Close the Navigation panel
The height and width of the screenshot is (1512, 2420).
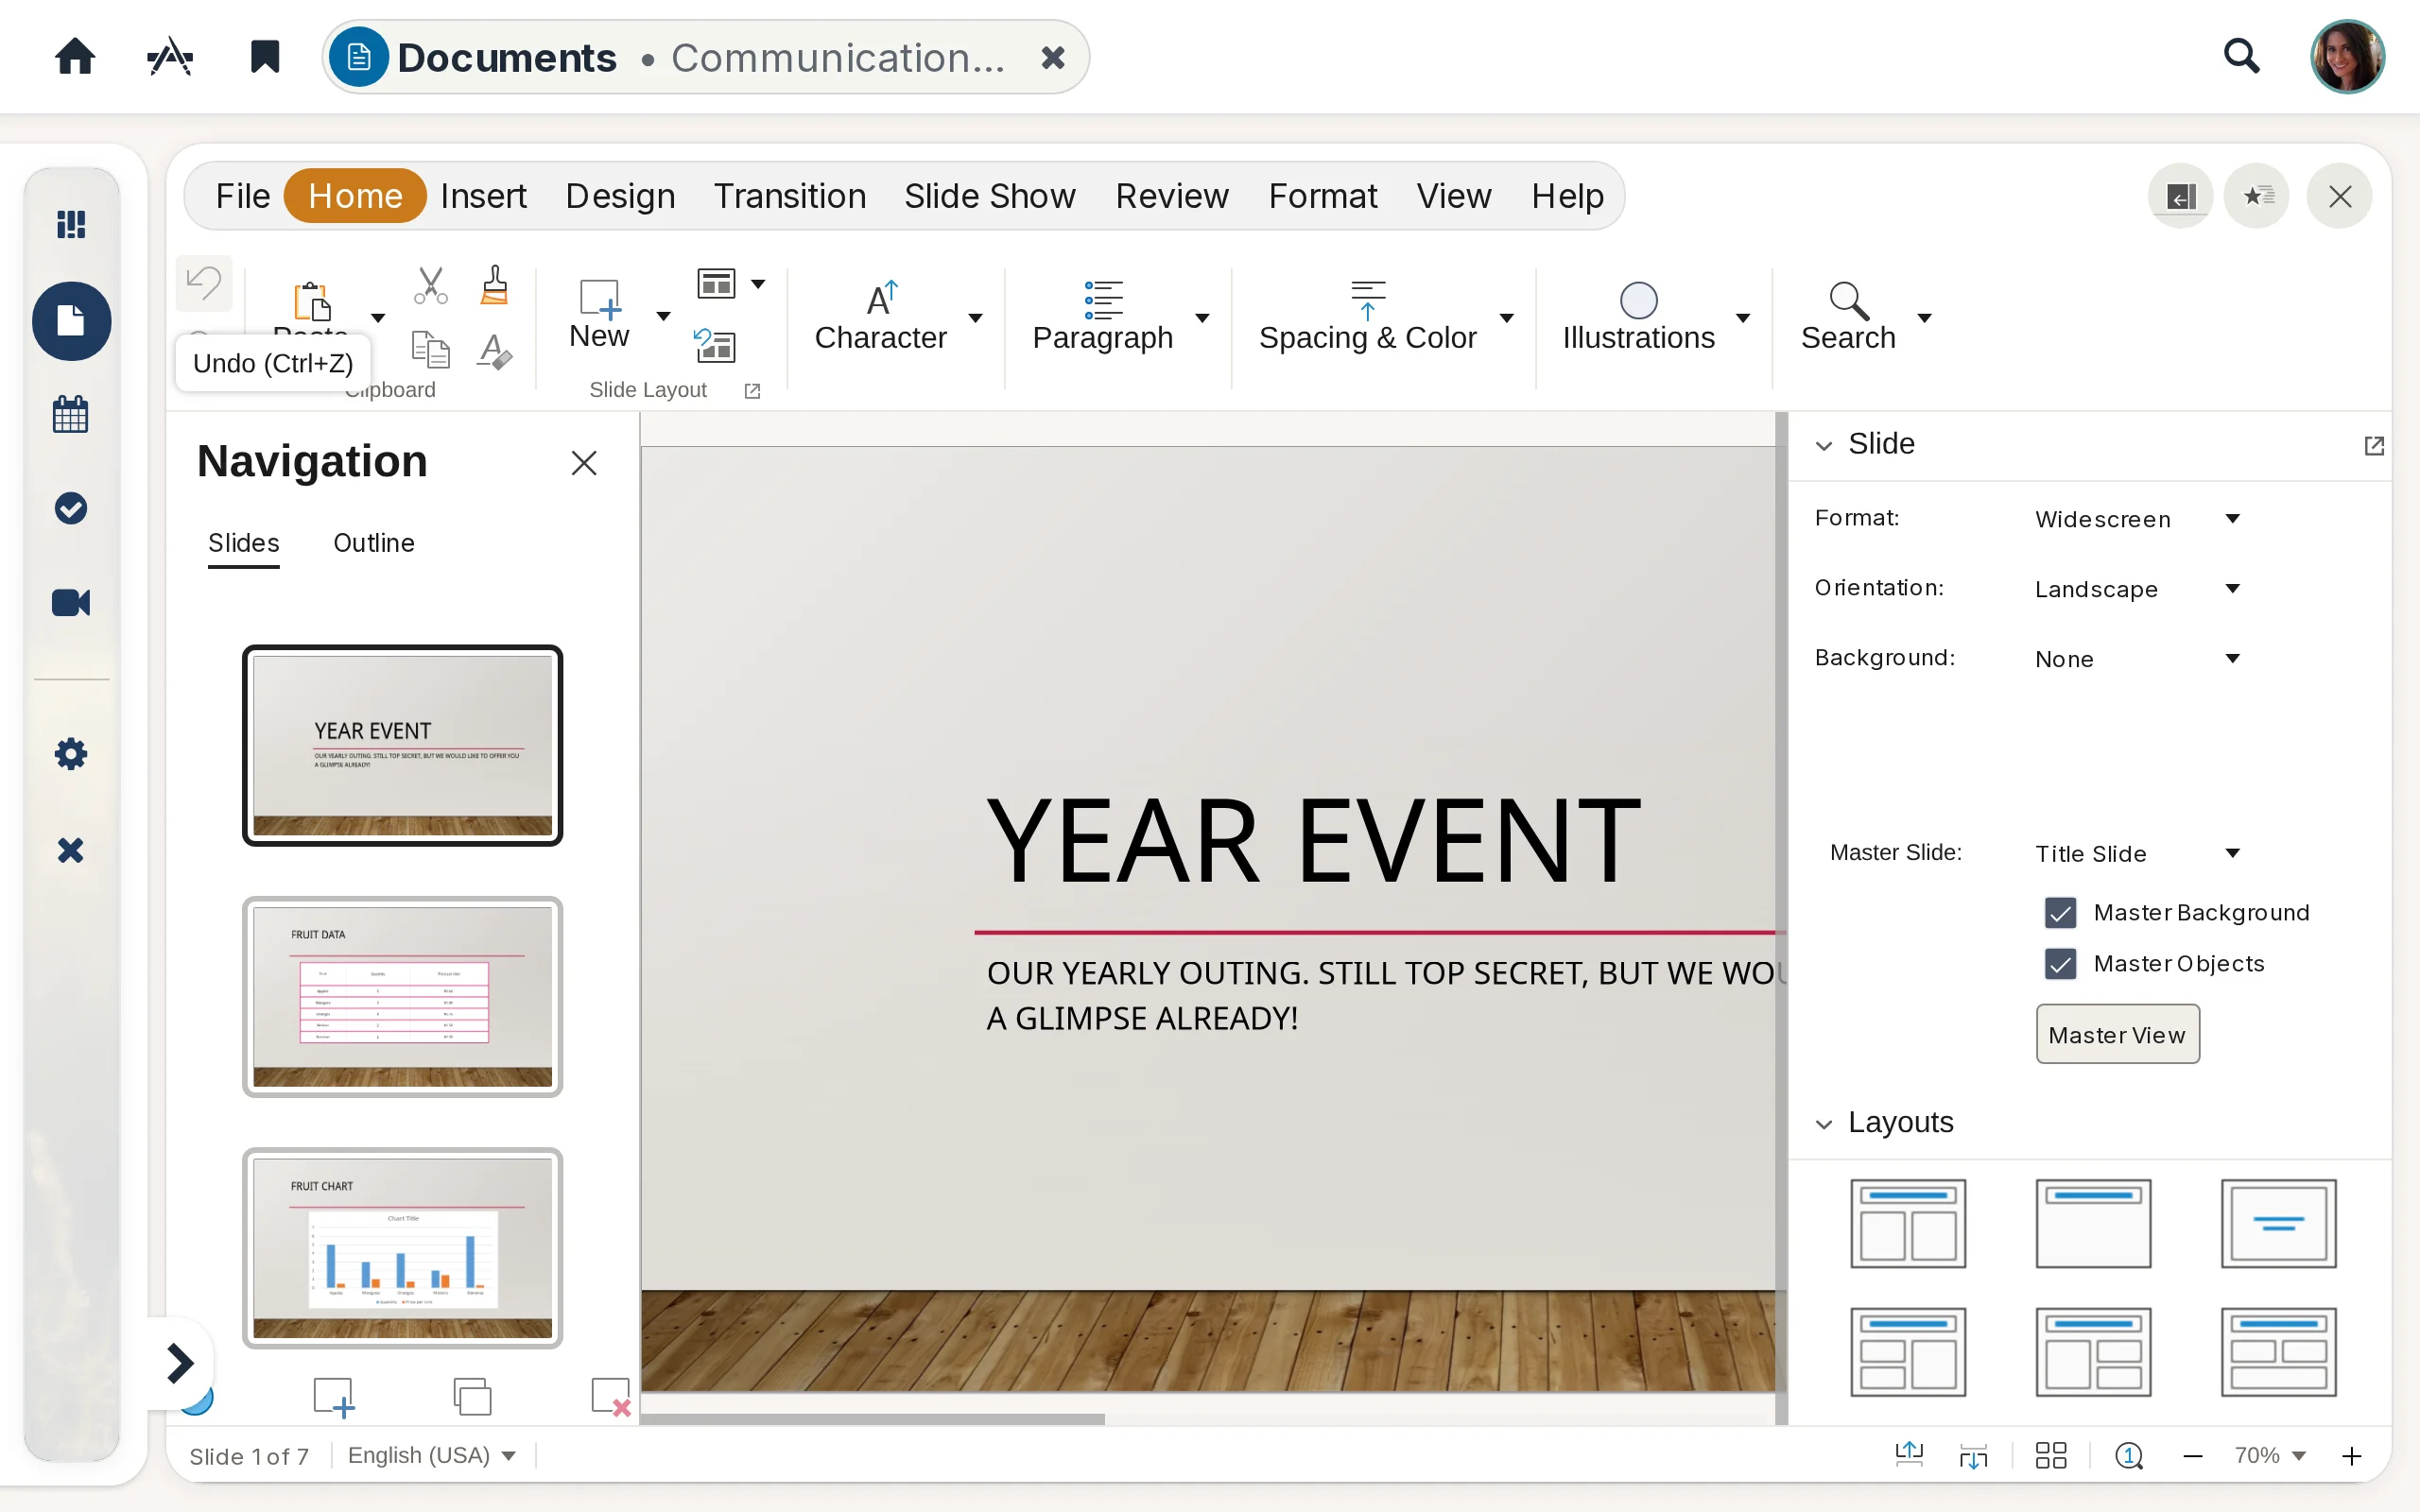[x=584, y=463]
